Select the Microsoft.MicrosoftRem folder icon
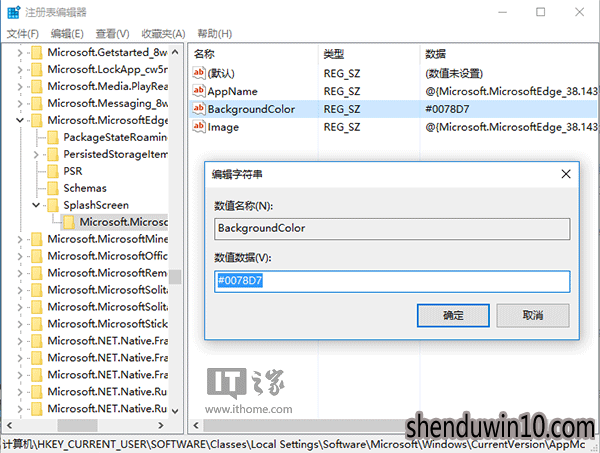 (37, 273)
